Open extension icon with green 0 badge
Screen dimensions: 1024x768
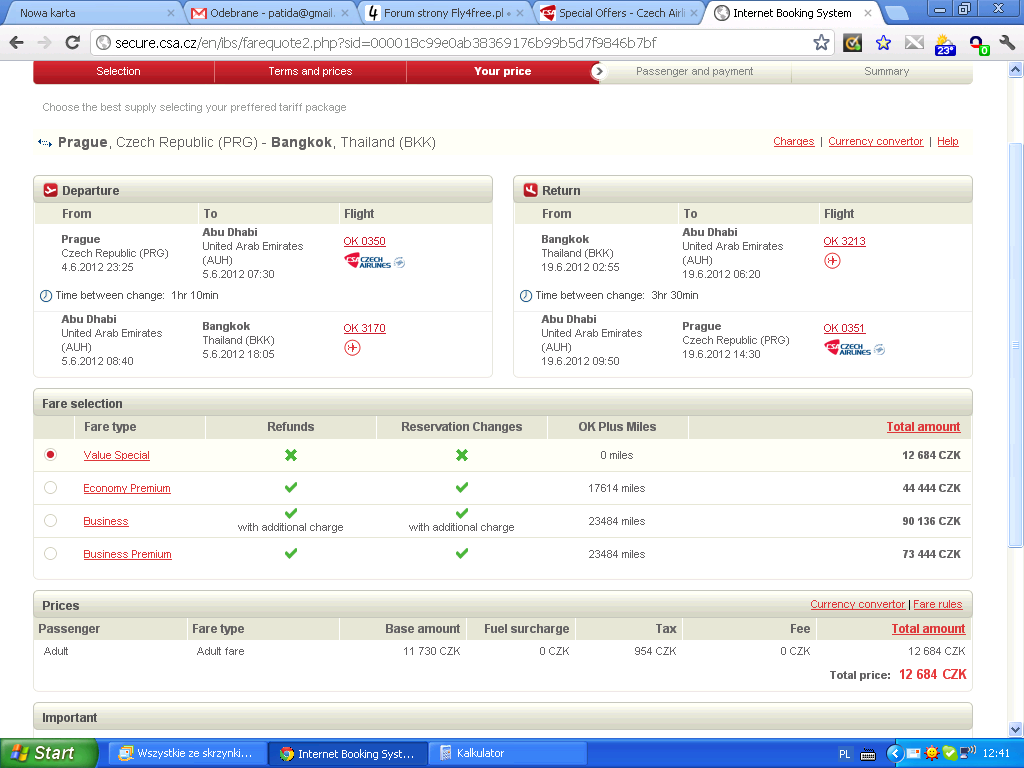click(978, 44)
